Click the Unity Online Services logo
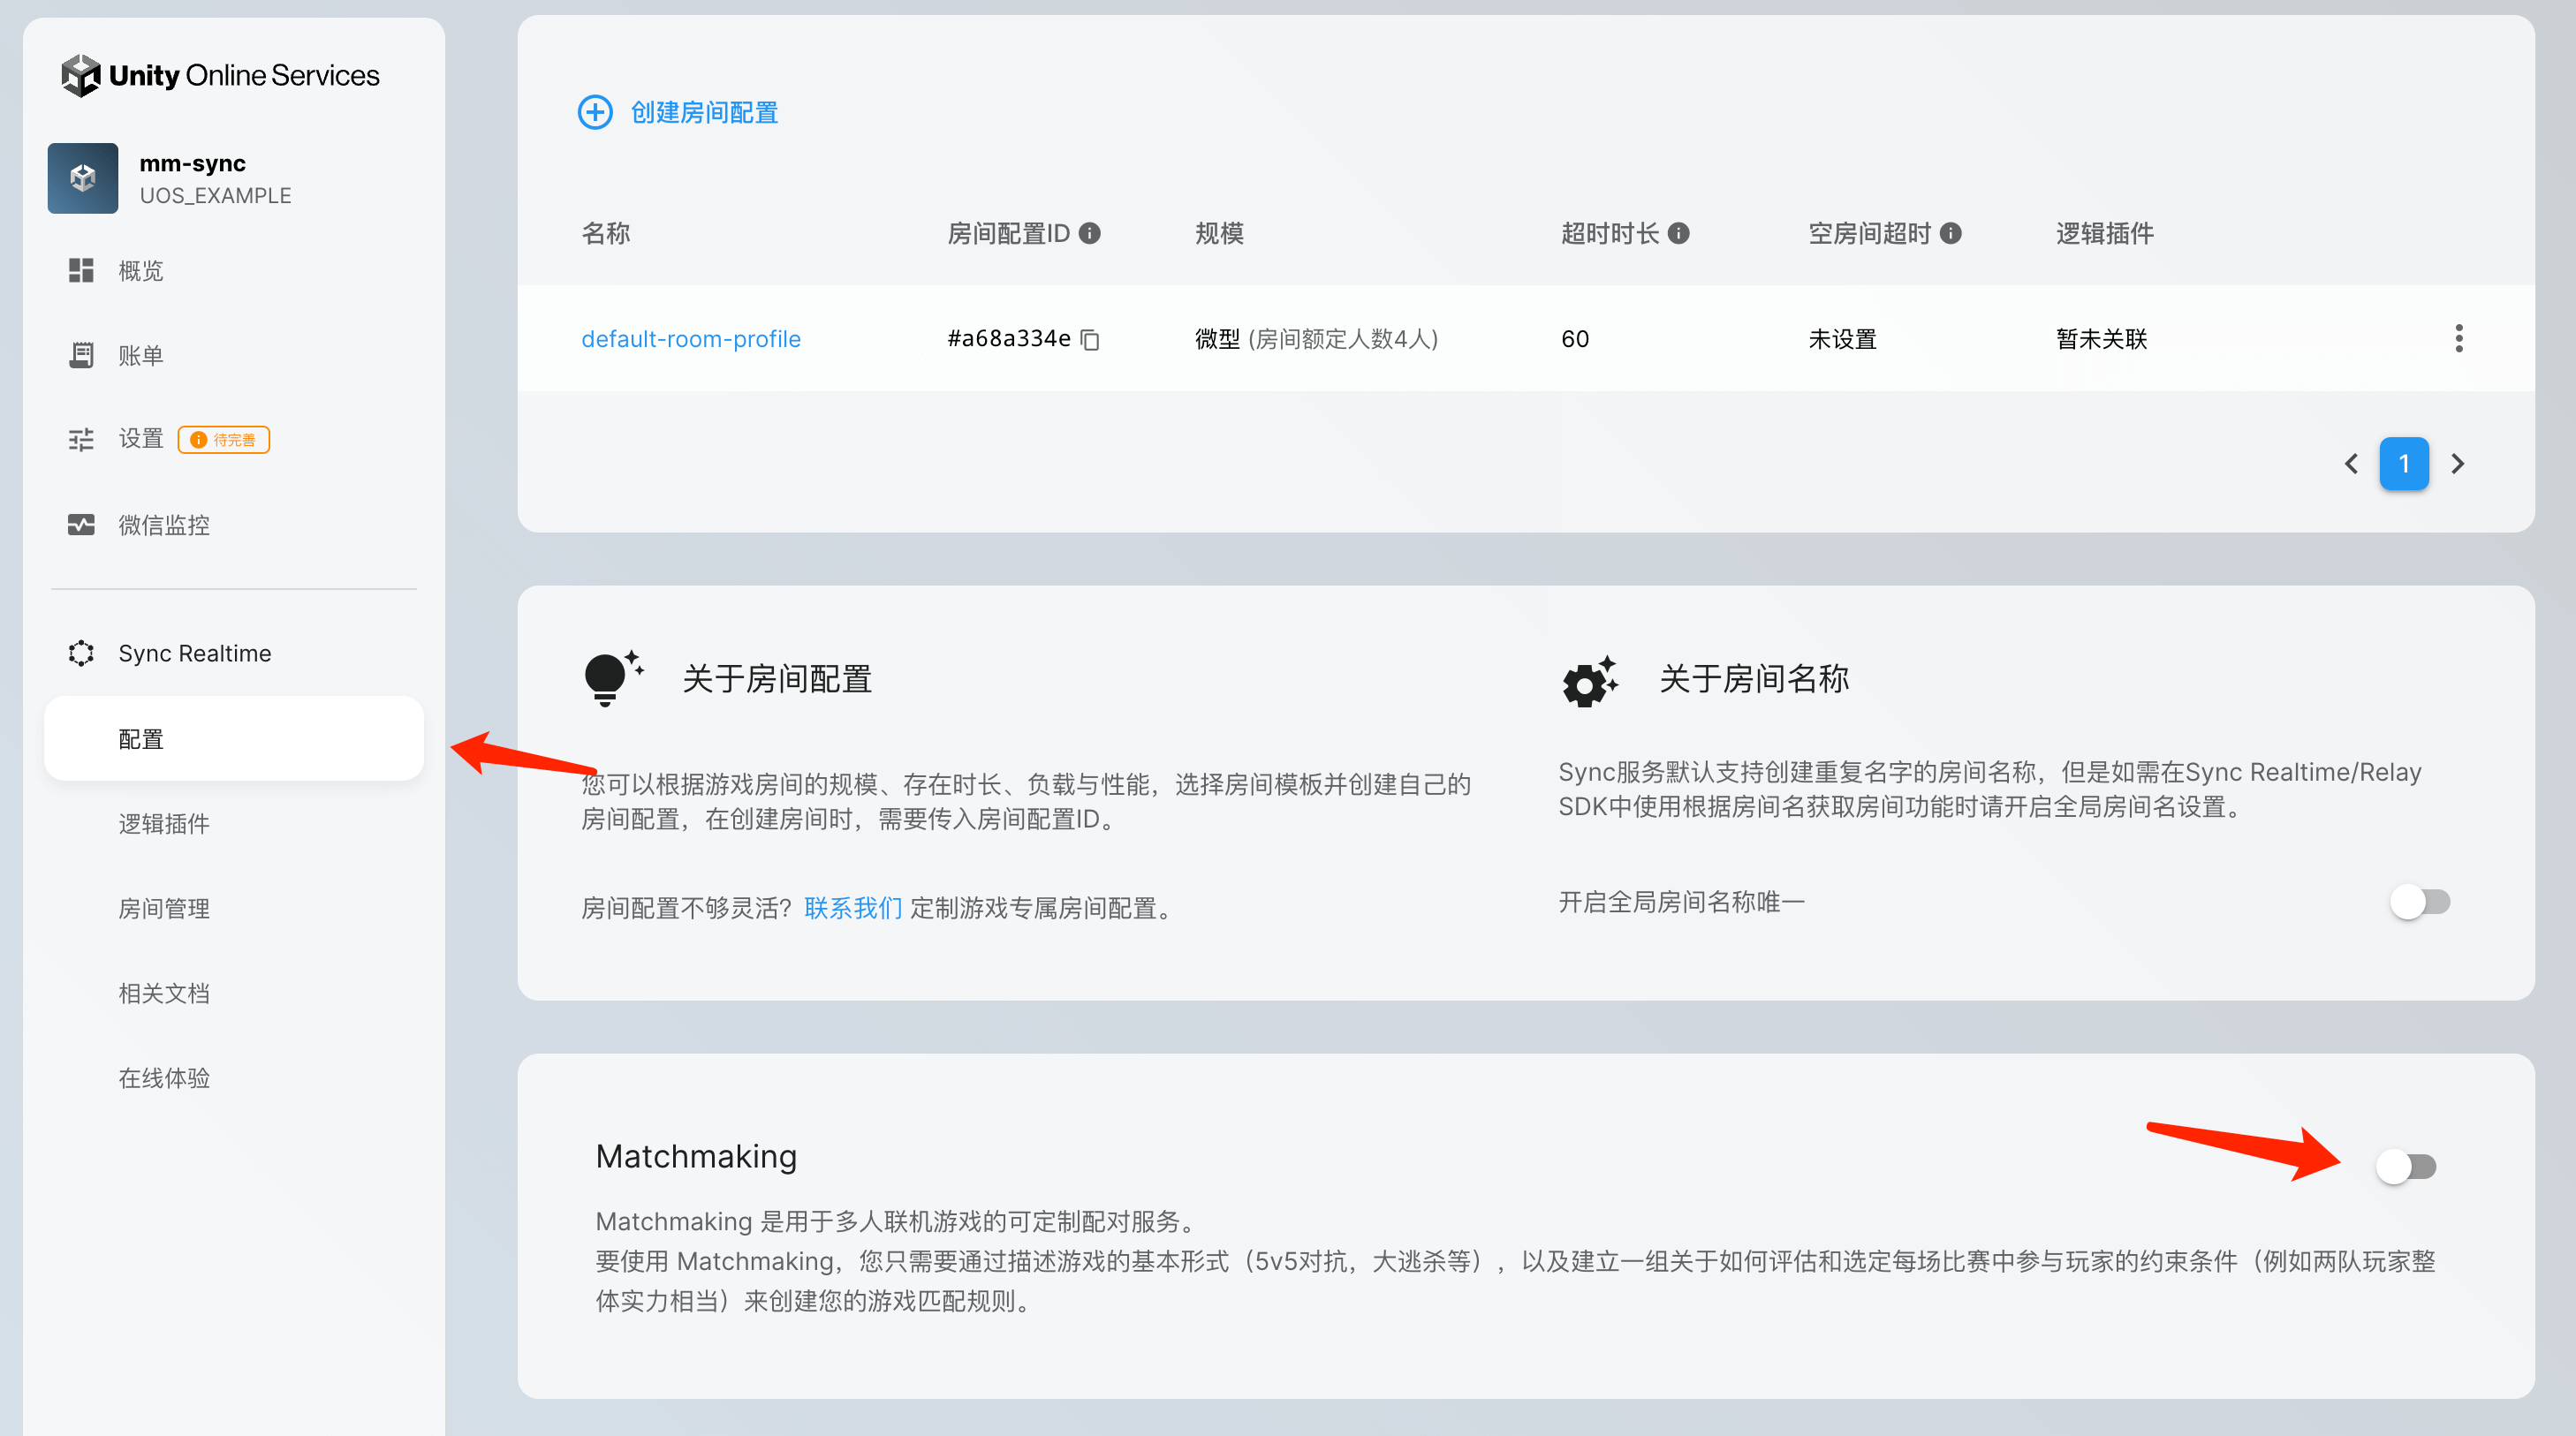 tap(220, 75)
